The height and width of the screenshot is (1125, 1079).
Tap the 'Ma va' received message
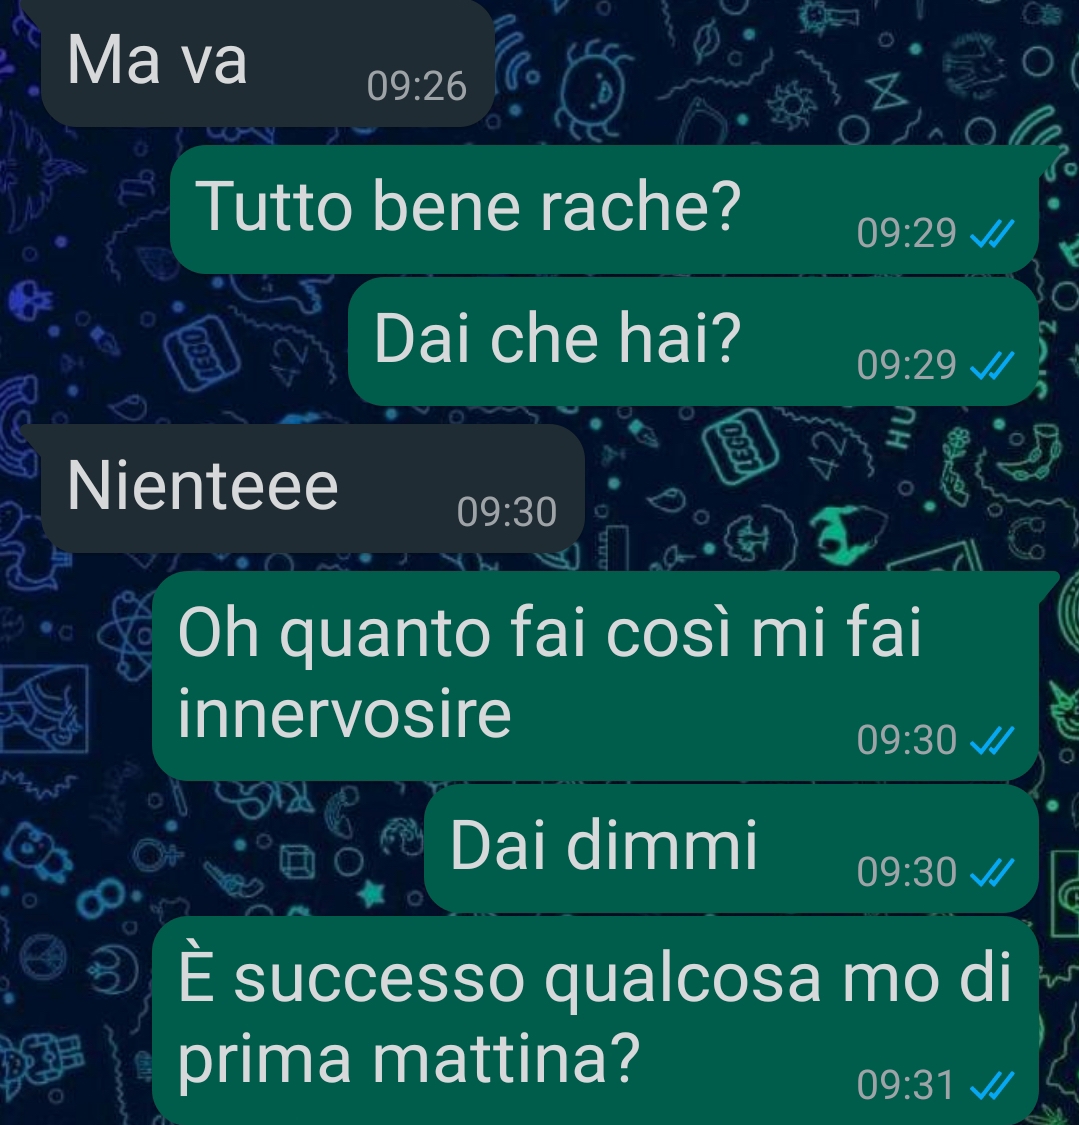(268, 63)
